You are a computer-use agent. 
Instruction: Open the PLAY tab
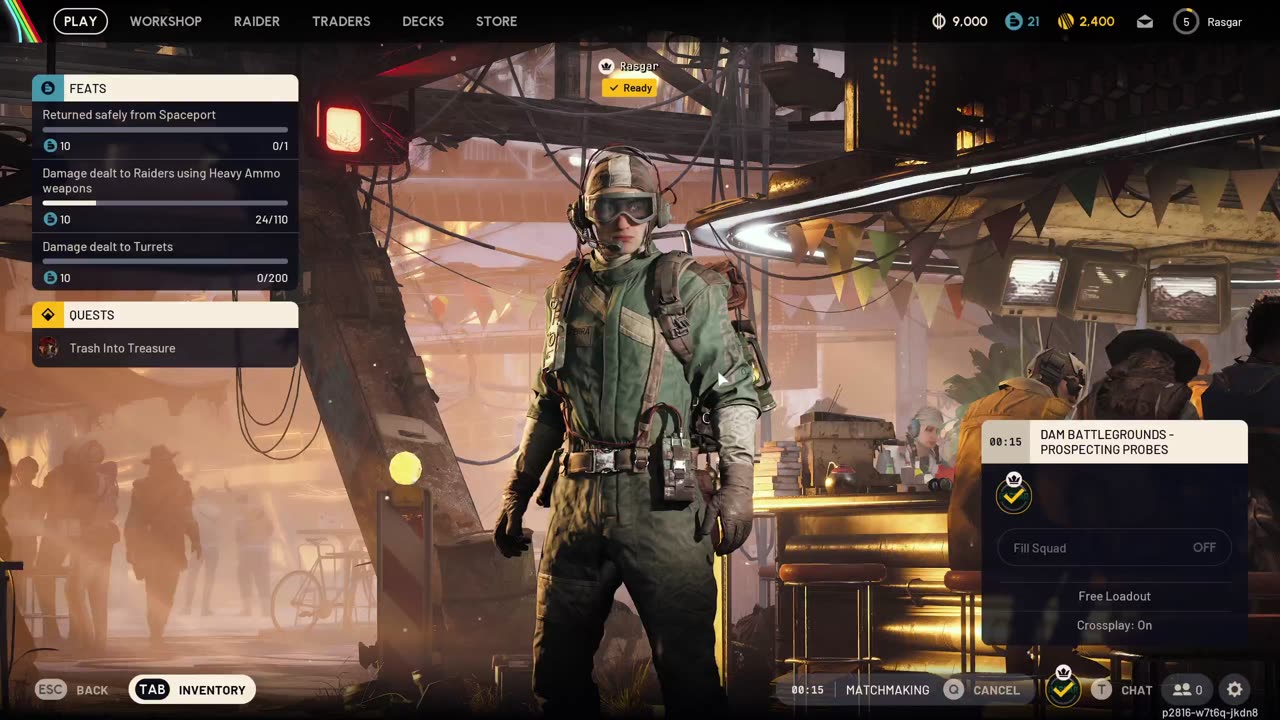tap(80, 21)
